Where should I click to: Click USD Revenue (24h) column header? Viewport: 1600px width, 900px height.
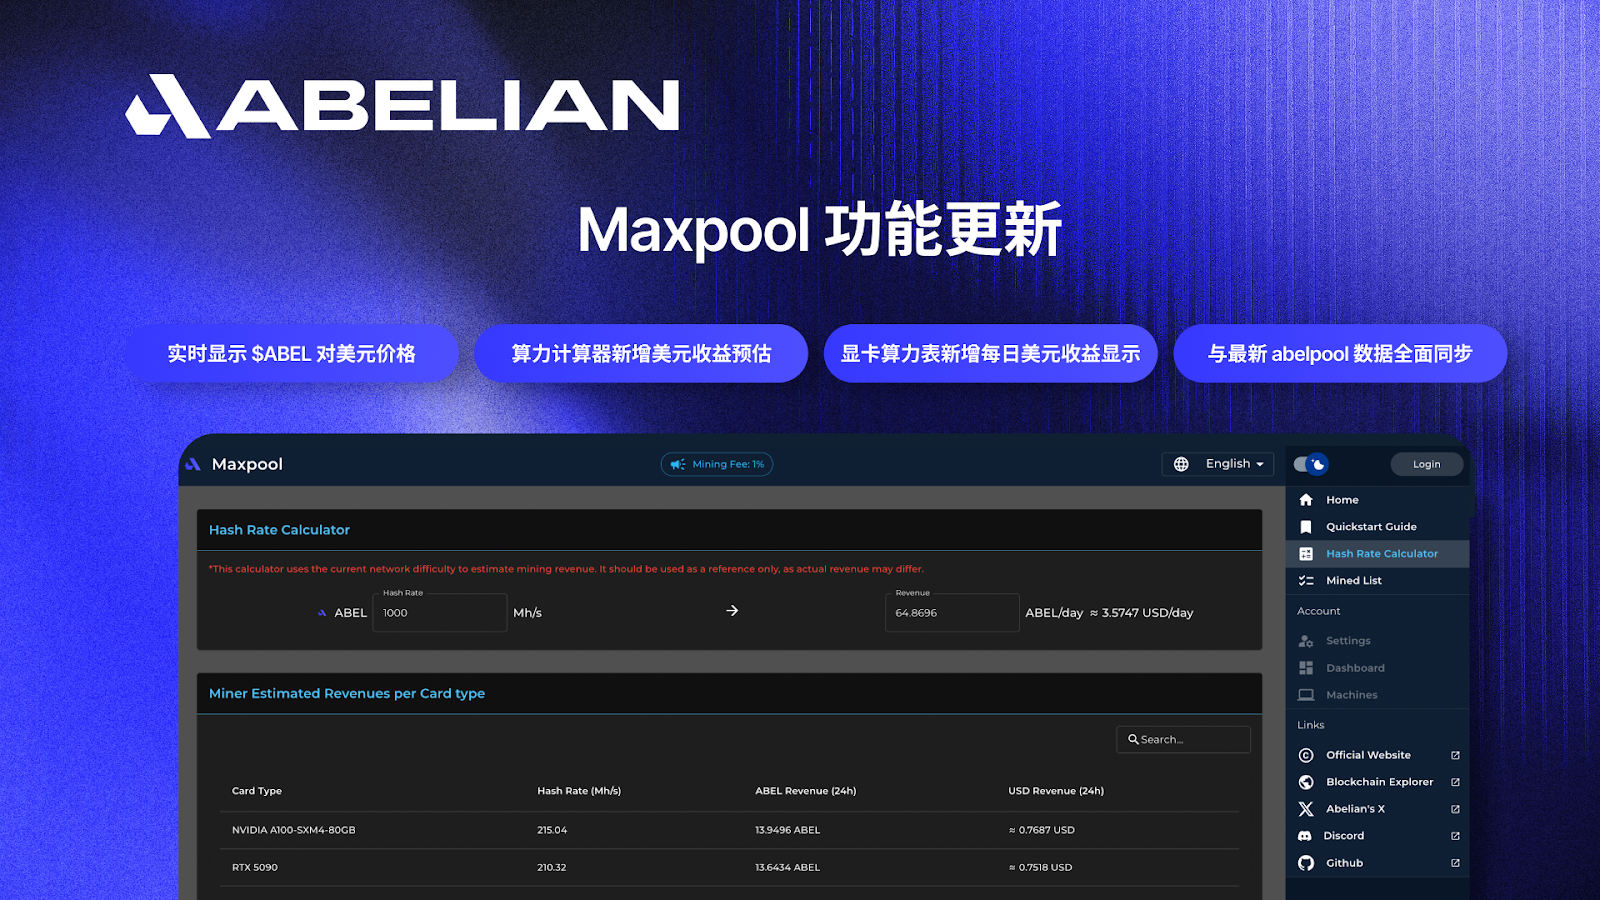(1056, 791)
